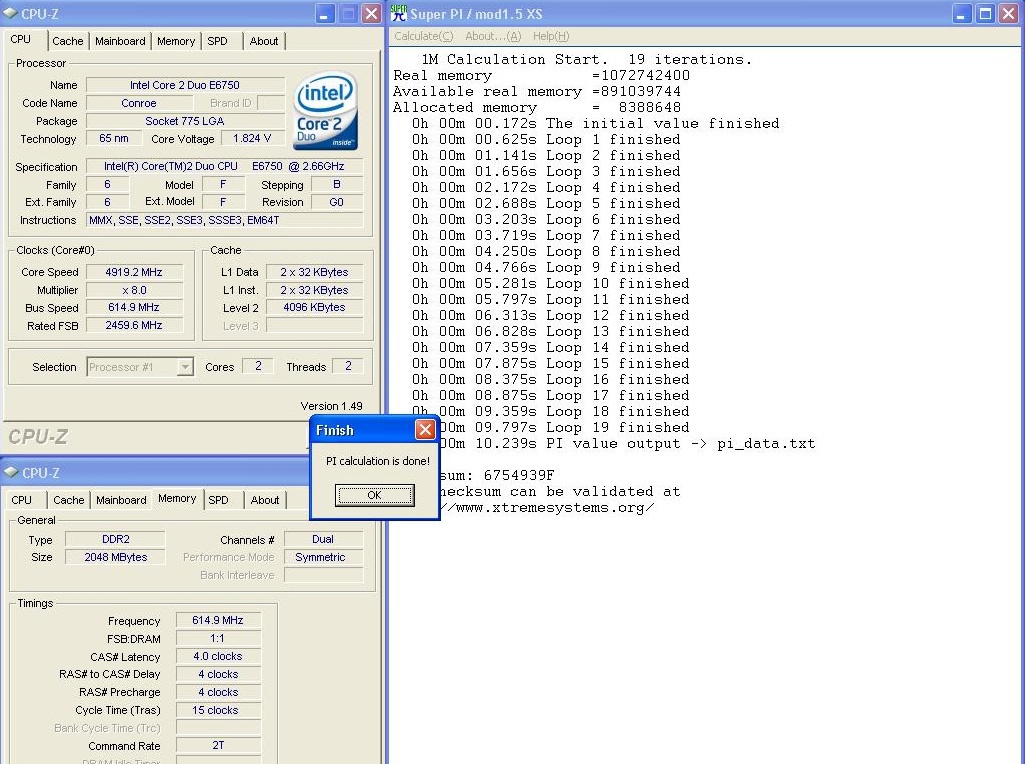This screenshot has width=1025, height=764.
Task: Click the Command Rate value 2T
Action: tap(218, 745)
